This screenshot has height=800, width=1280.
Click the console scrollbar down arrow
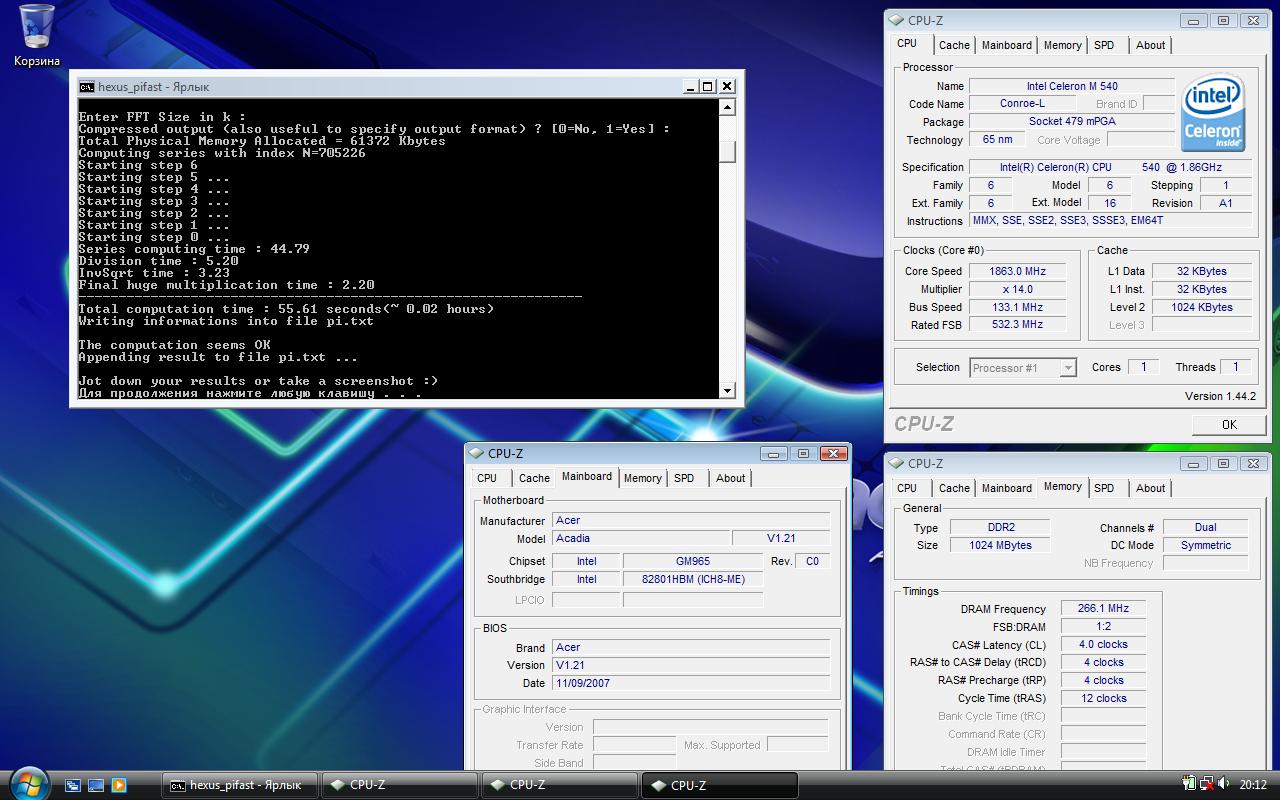[727, 390]
